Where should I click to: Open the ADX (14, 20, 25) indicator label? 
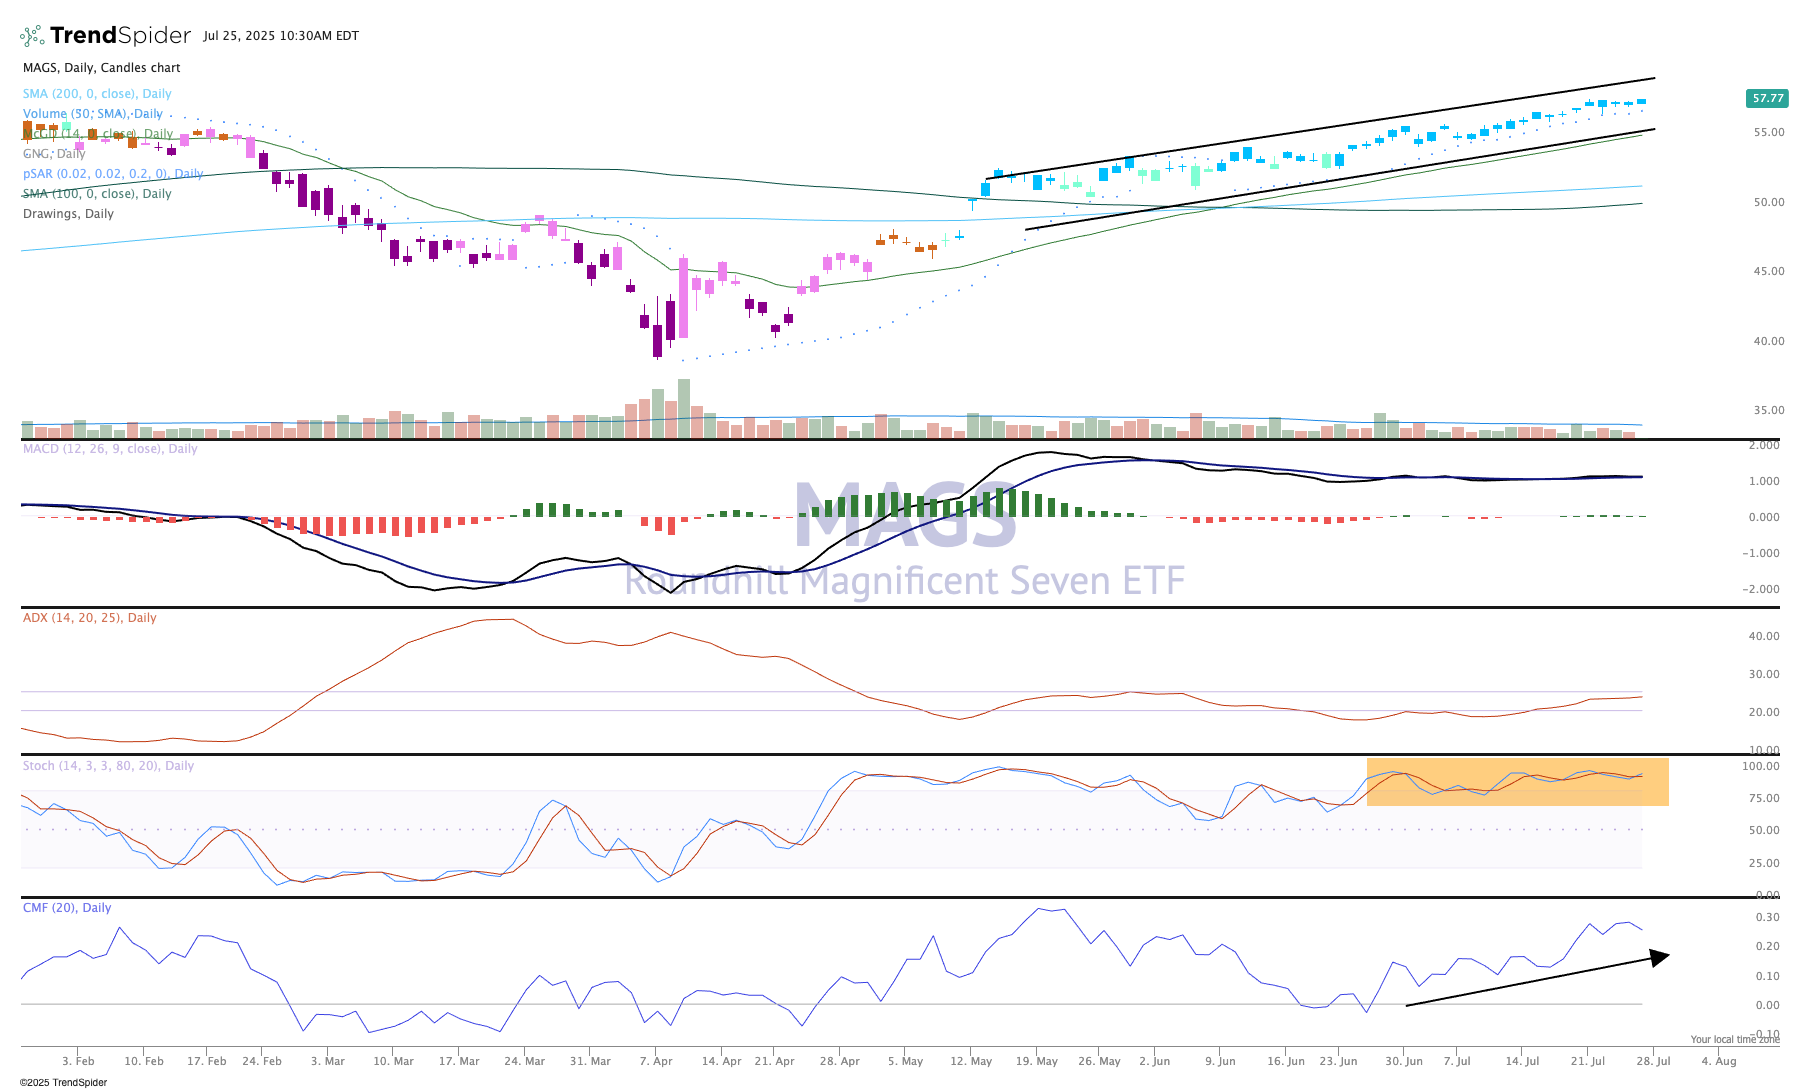coord(89,618)
